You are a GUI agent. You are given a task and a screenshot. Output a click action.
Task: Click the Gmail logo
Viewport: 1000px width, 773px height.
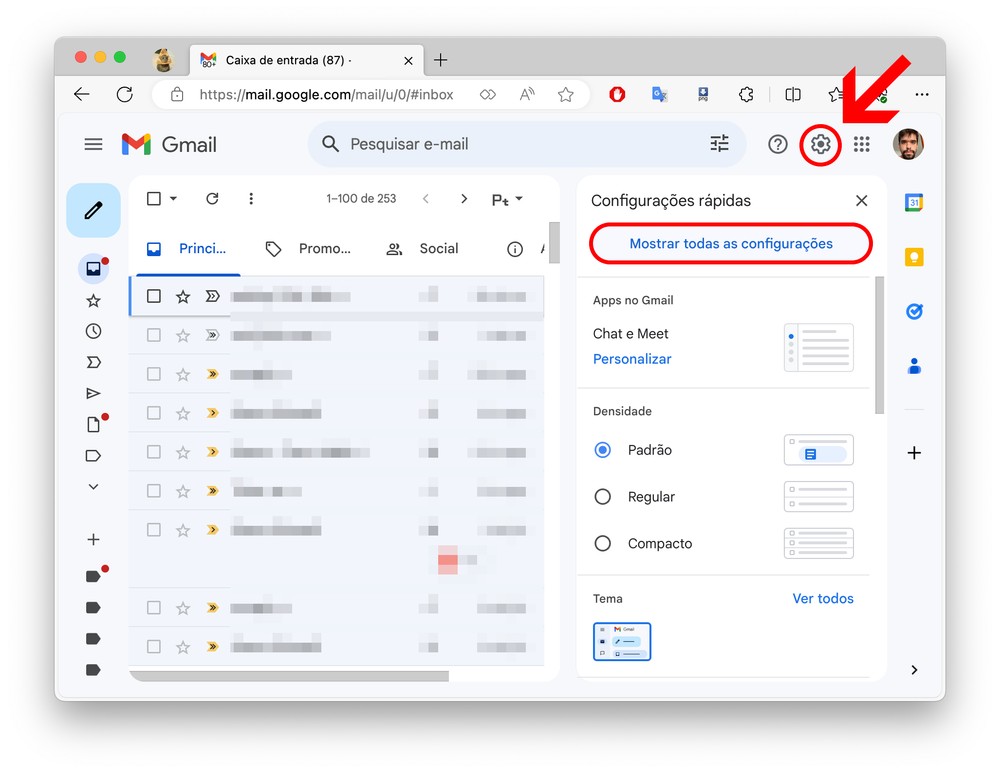[169, 144]
